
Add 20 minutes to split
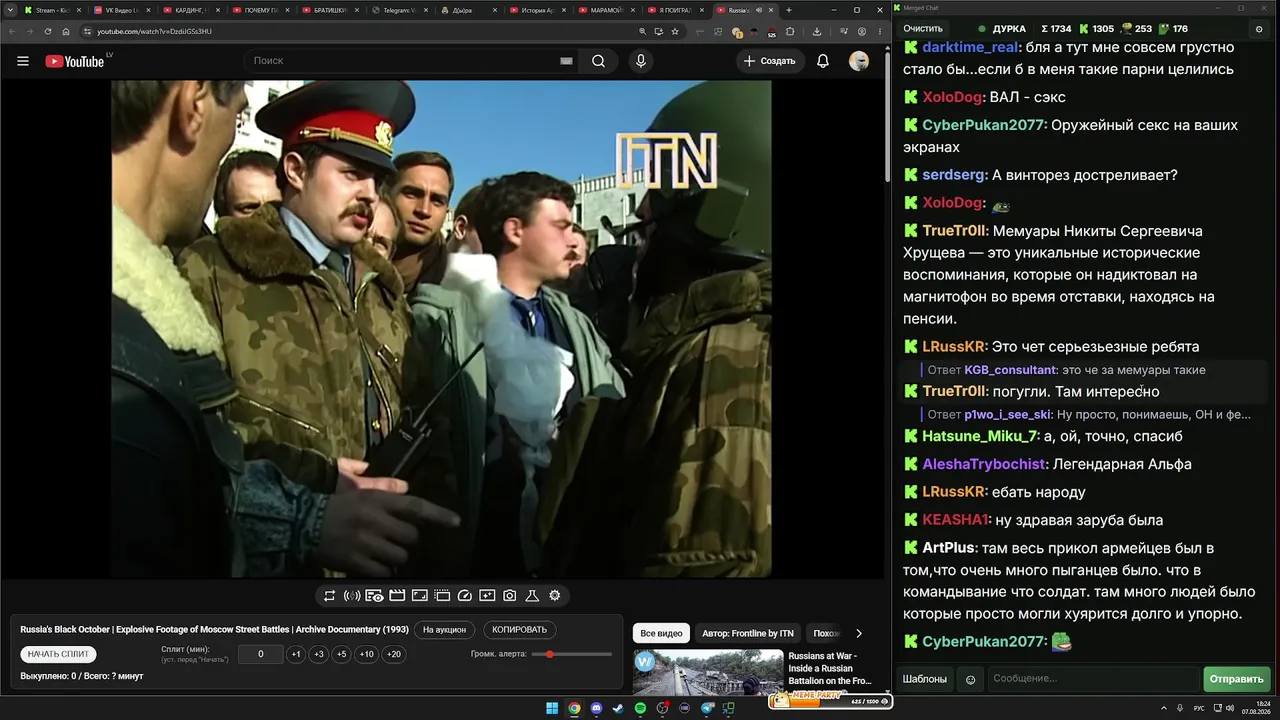point(394,654)
